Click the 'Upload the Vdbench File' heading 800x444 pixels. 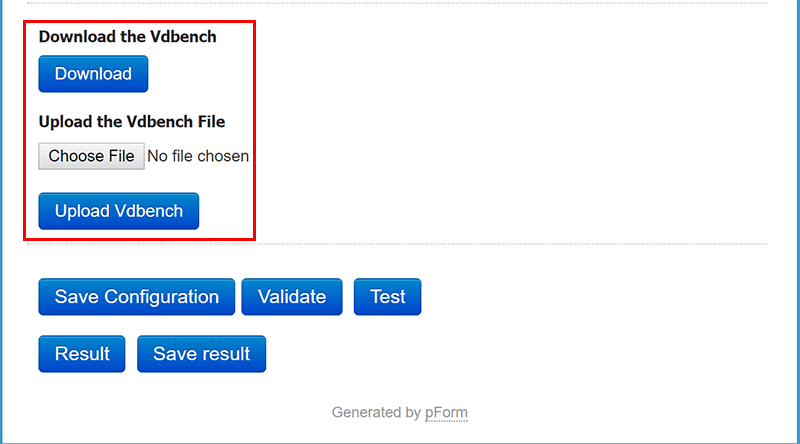click(x=131, y=122)
